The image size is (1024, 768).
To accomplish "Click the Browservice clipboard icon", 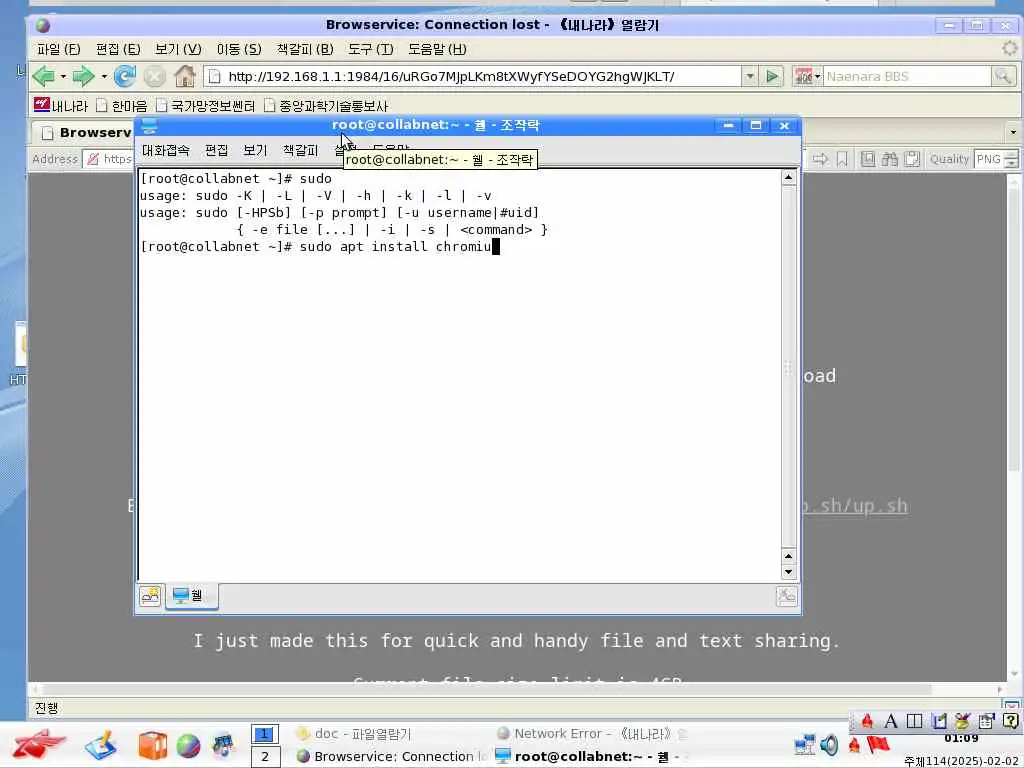I will tap(912, 159).
